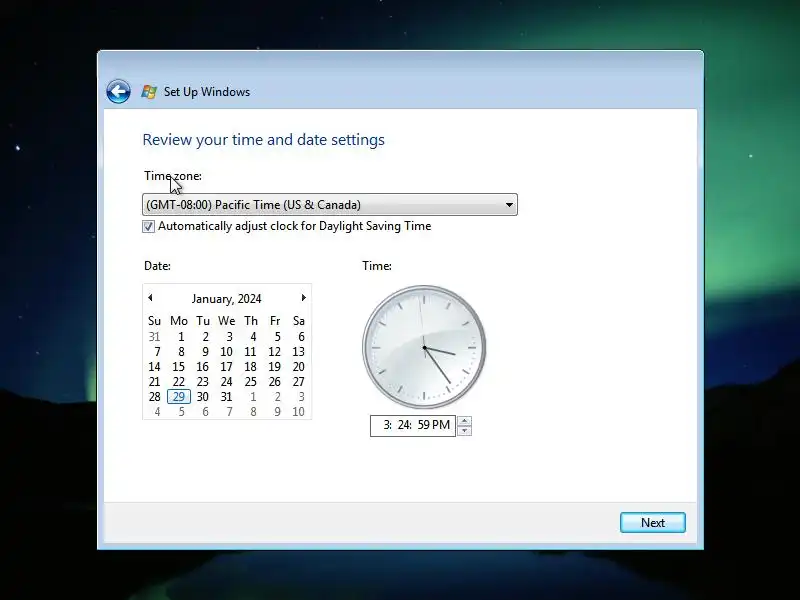Toggle Automatically adjust clock for Daylight Saving Time

(x=148, y=227)
